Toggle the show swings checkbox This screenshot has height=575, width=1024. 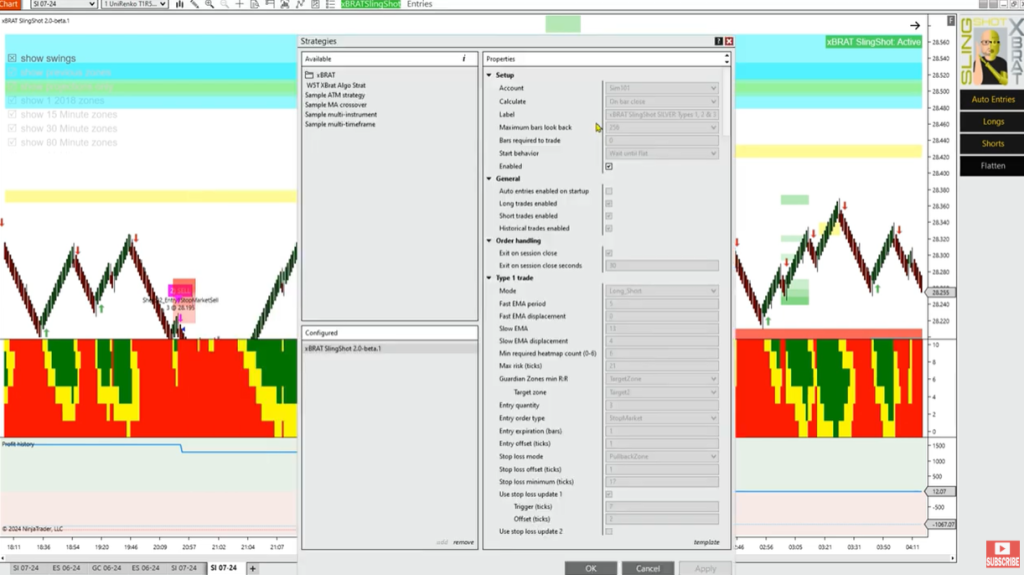tap(12, 58)
